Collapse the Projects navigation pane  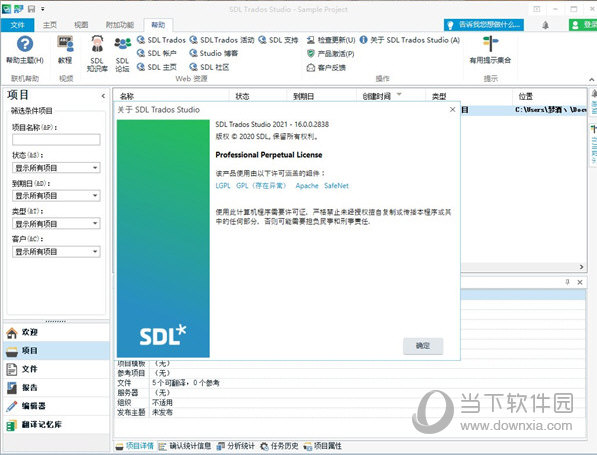click(x=103, y=96)
